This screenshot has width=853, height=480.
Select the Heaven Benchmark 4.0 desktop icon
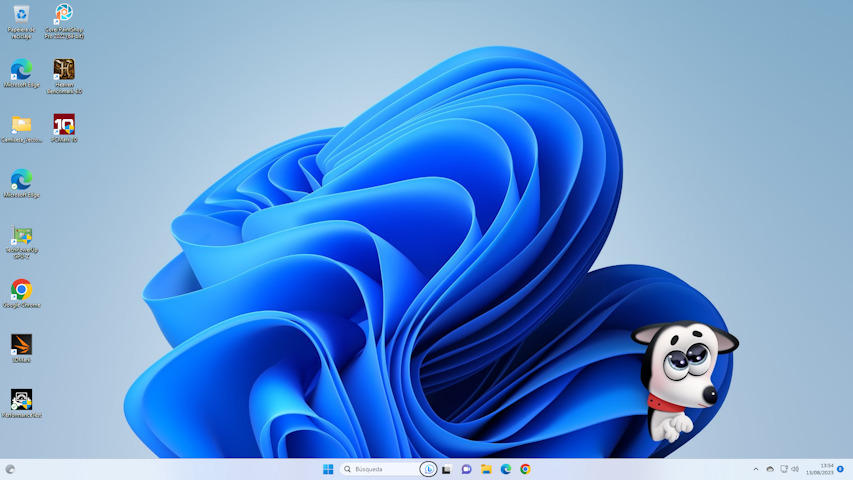[x=64, y=76]
